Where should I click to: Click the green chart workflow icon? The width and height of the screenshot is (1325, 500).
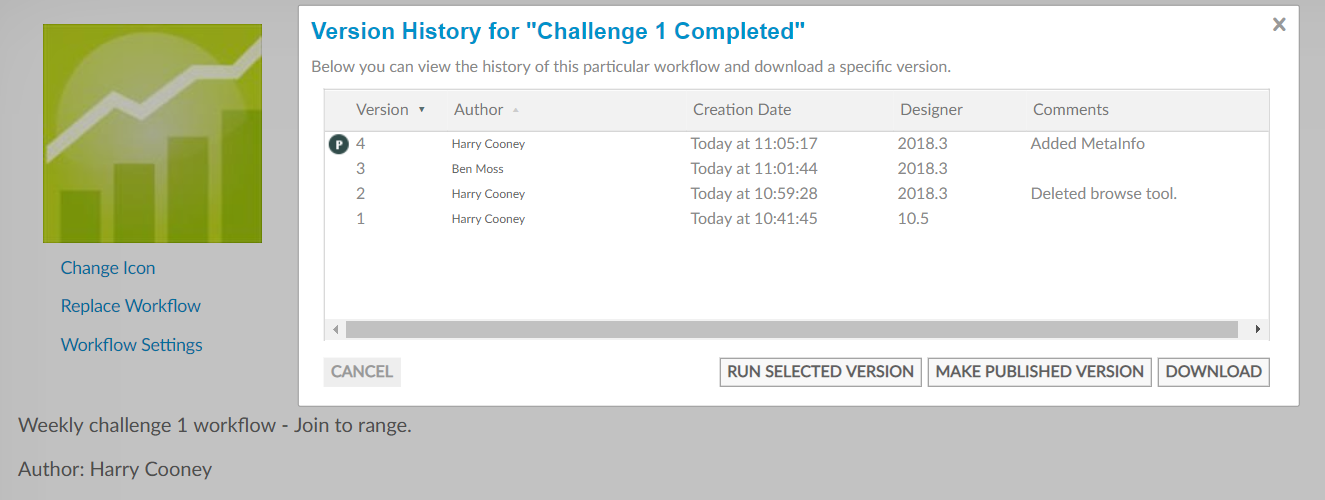pos(152,134)
